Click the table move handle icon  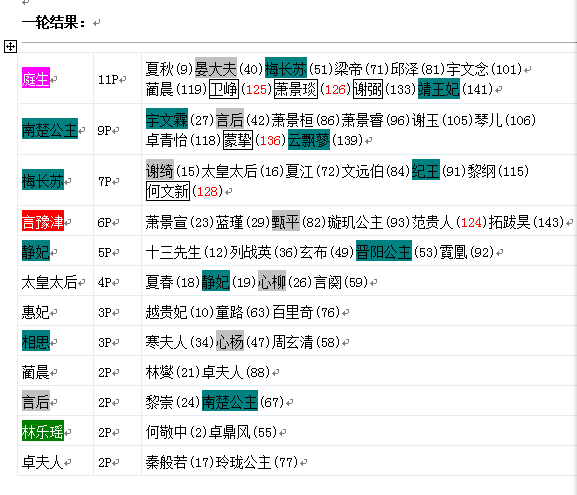[x=10, y=47]
